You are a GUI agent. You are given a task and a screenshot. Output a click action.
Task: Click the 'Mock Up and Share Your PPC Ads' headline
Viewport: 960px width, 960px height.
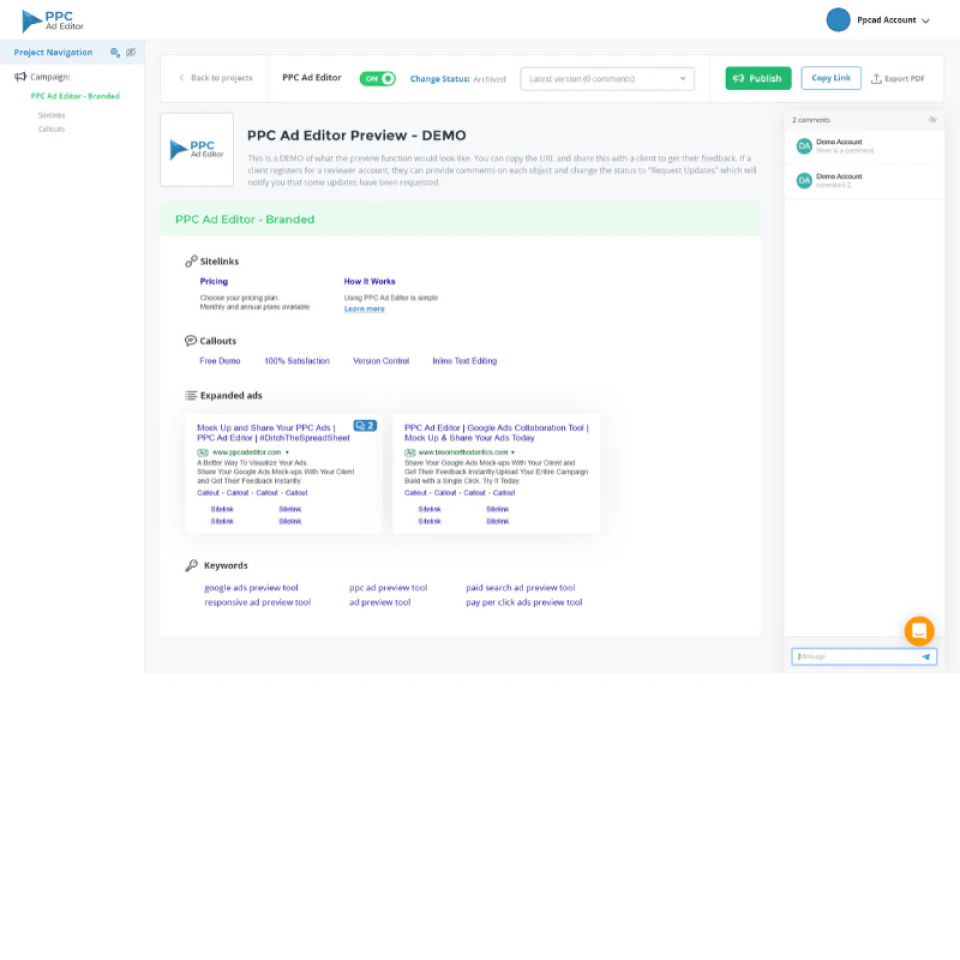273,432
